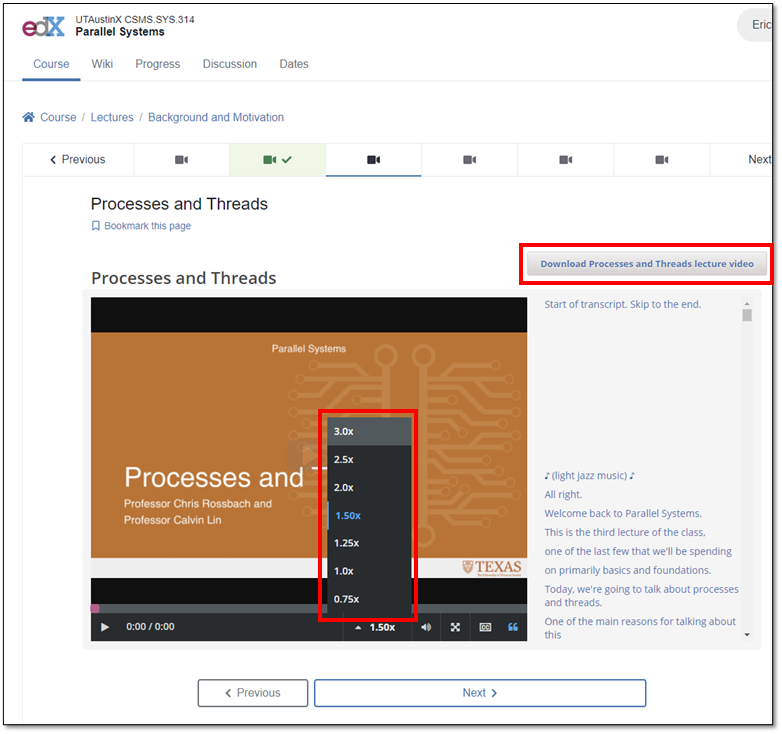Image resolution: width=782 pixels, height=734 pixels.
Task: Click the home icon in breadcrumb
Action: tap(28, 117)
